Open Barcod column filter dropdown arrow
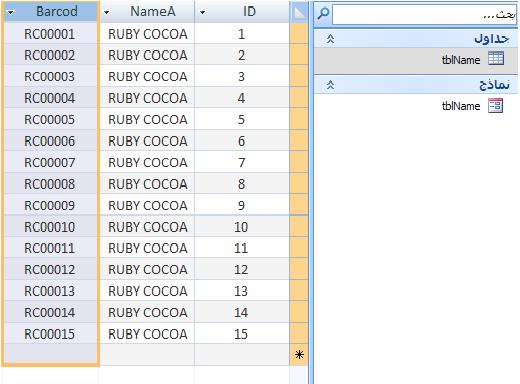Viewport: 520px width, 384px height. [11, 13]
